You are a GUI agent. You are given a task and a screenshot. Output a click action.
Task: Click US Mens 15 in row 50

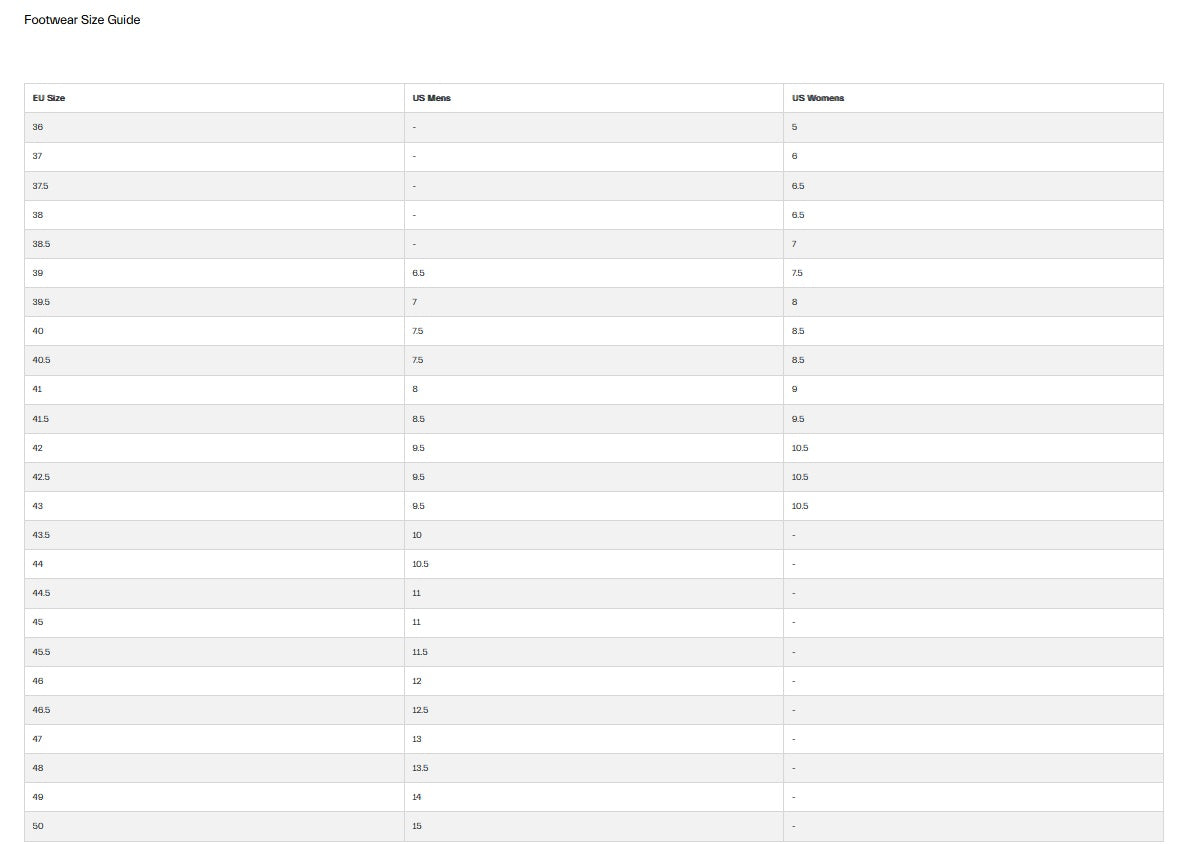[594, 826]
